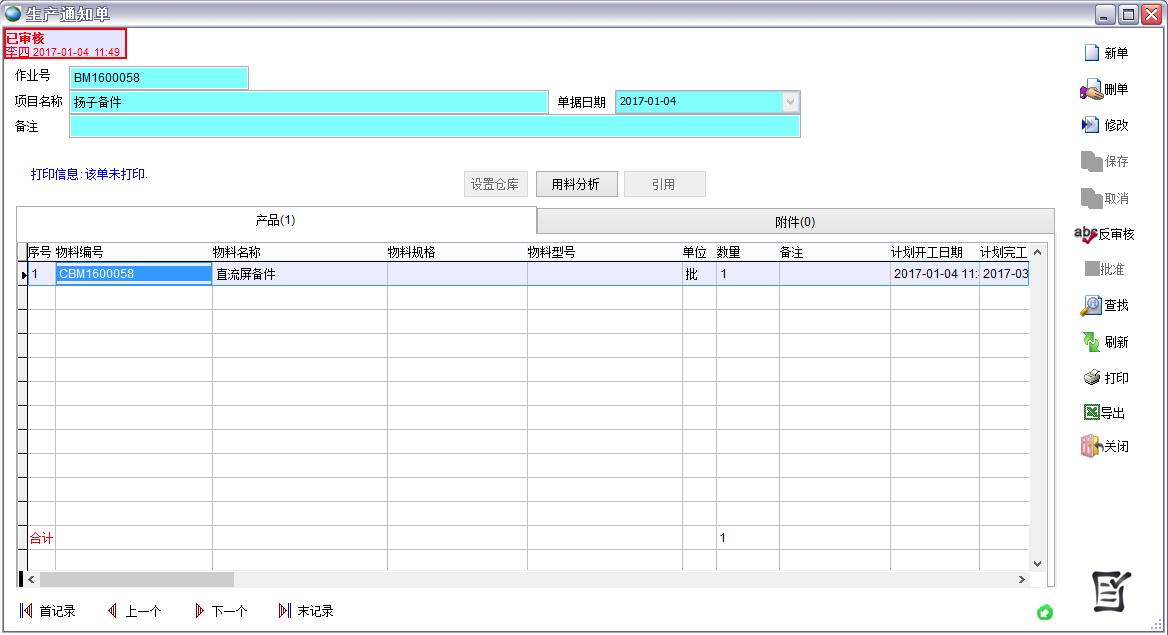1168x635 pixels.
Task: Click the 删单 (delete order) icon
Action: point(1091,90)
